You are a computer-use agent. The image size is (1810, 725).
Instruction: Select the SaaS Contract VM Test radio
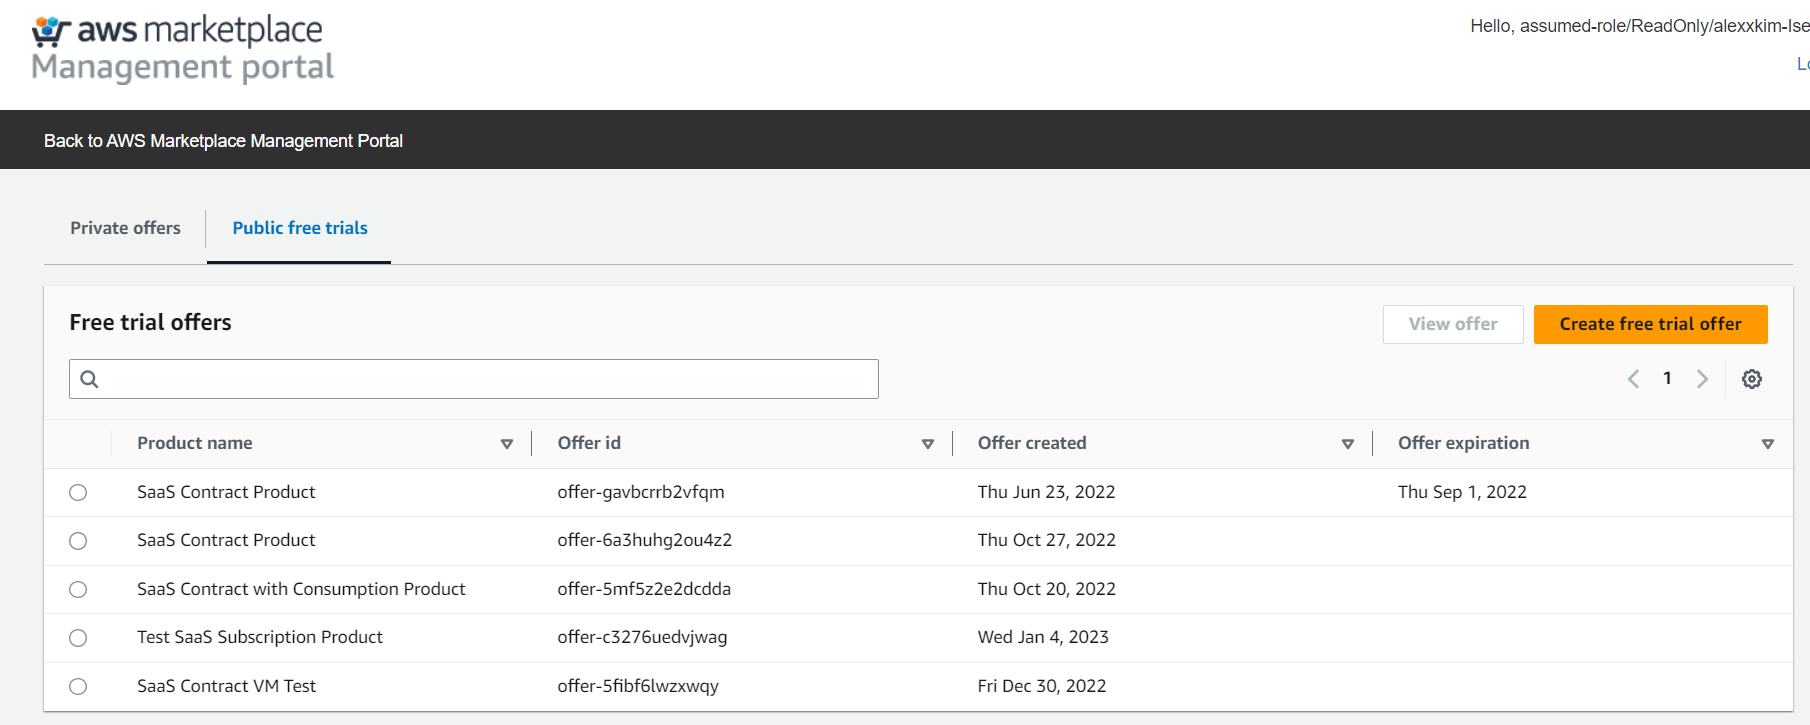78,687
